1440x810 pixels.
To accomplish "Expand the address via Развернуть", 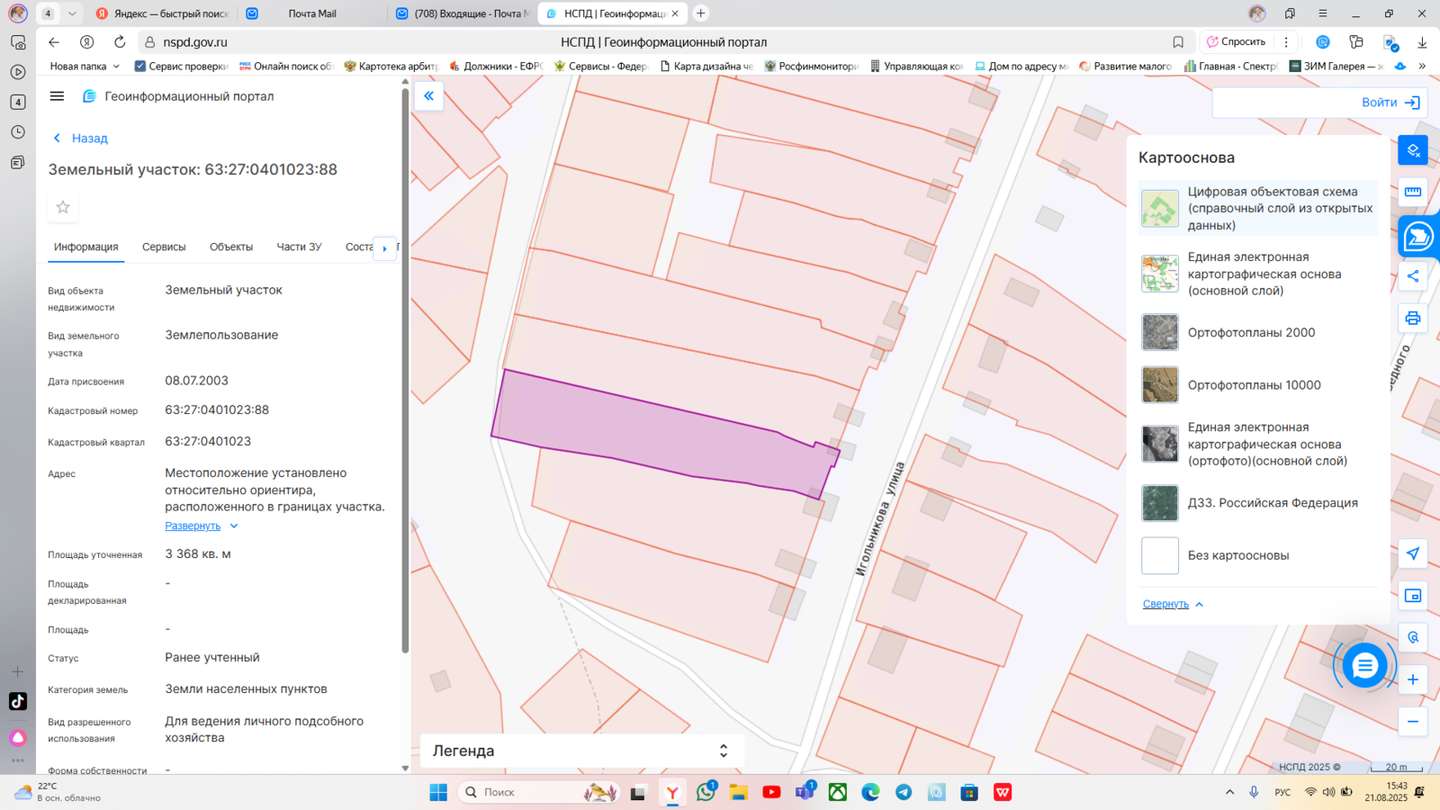I will point(193,526).
